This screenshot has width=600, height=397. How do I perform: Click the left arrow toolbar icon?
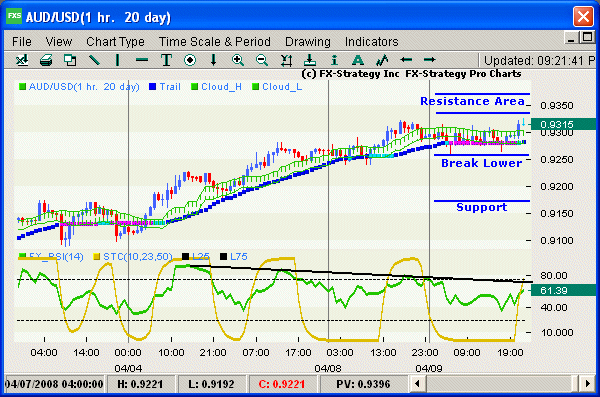(406, 60)
